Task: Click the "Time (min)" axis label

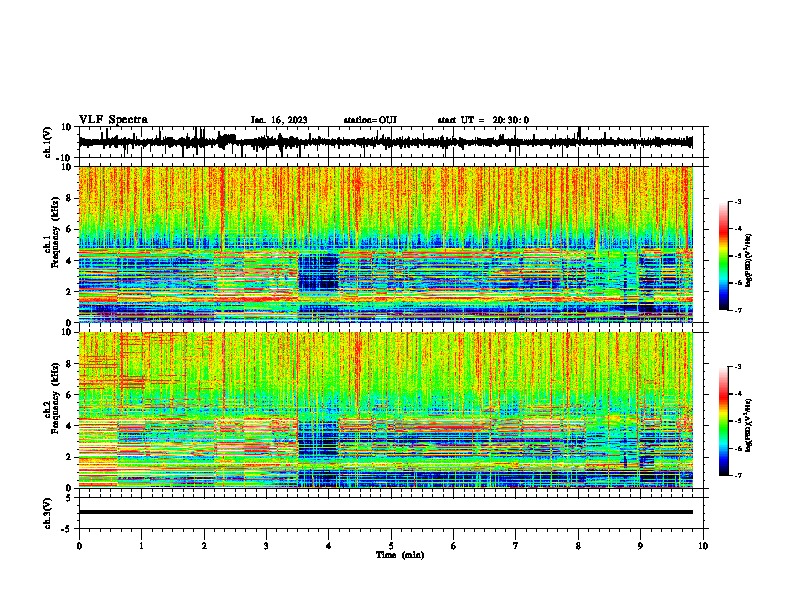Action: point(400,555)
